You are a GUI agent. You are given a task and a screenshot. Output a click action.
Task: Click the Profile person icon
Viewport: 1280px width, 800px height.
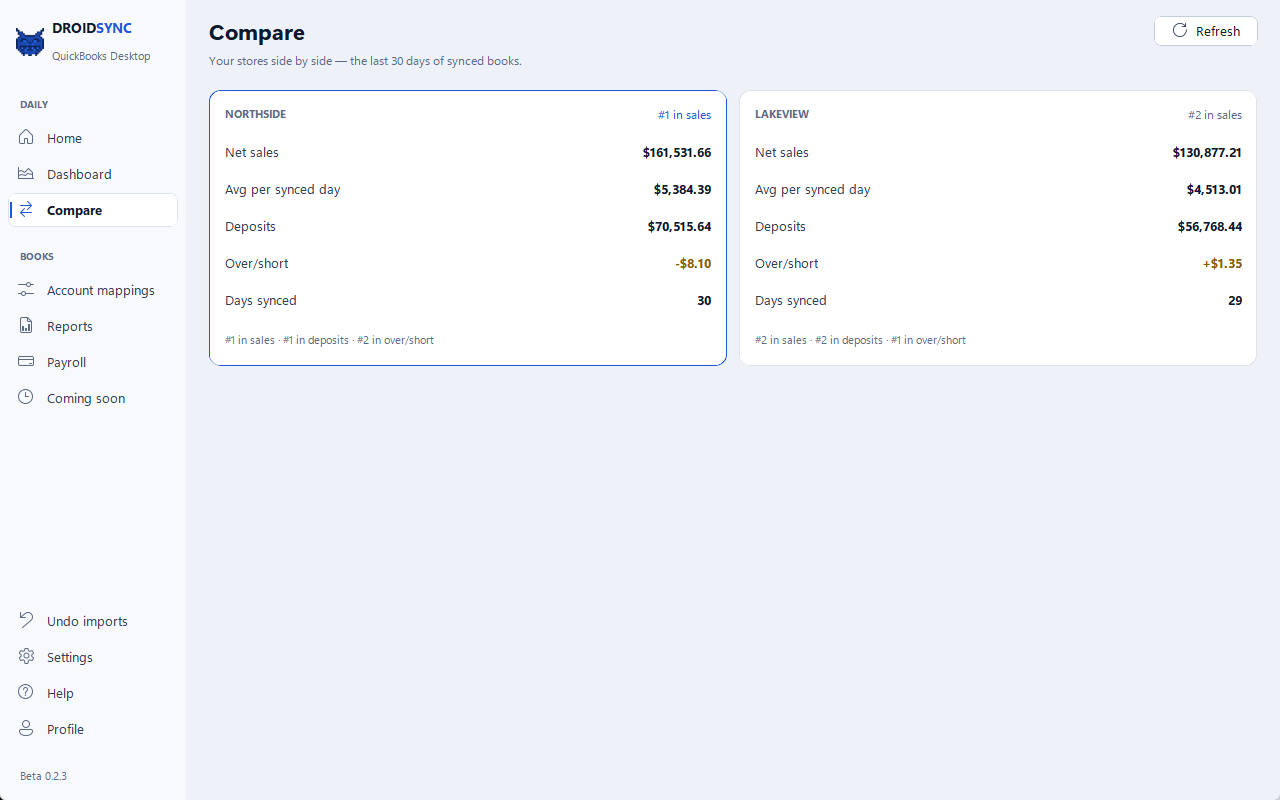click(x=26, y=729)
